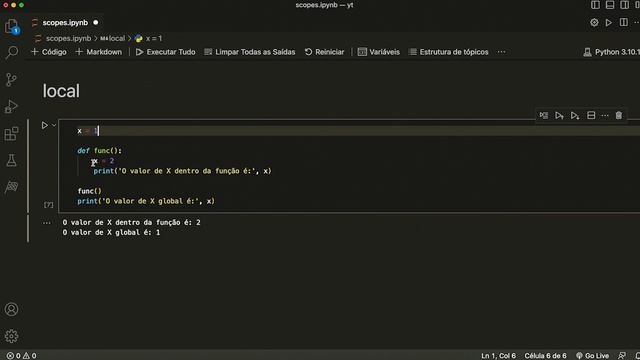Viewport: 640px width, 360px height.
Task: Split the cell using cell toolbar
Action: 591,116
